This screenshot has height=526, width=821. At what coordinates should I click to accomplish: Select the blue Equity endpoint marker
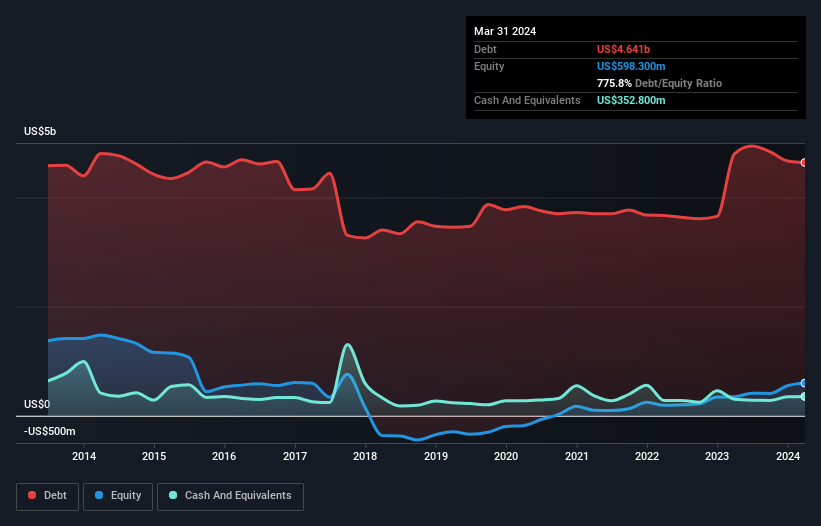coord(804,383)
